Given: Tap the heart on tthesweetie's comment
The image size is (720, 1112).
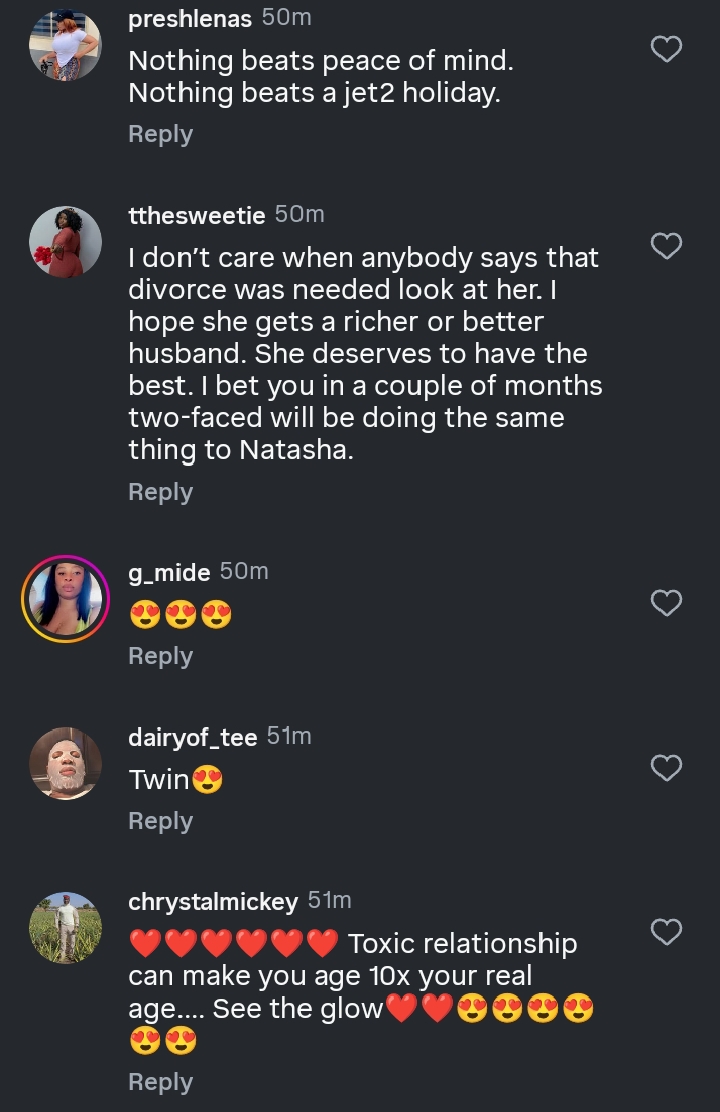Looking at the screenshot, I should click(666, 245).
